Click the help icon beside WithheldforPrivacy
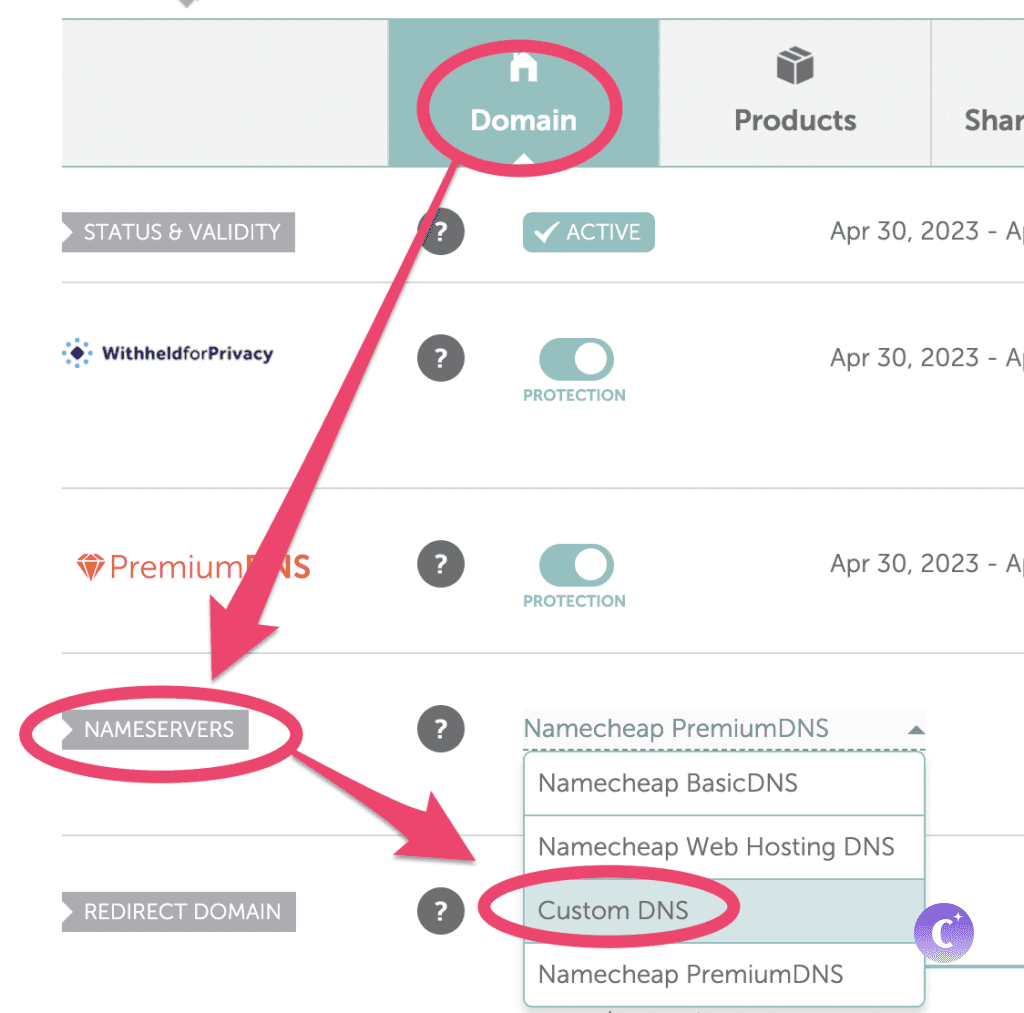 click(441, 357)
